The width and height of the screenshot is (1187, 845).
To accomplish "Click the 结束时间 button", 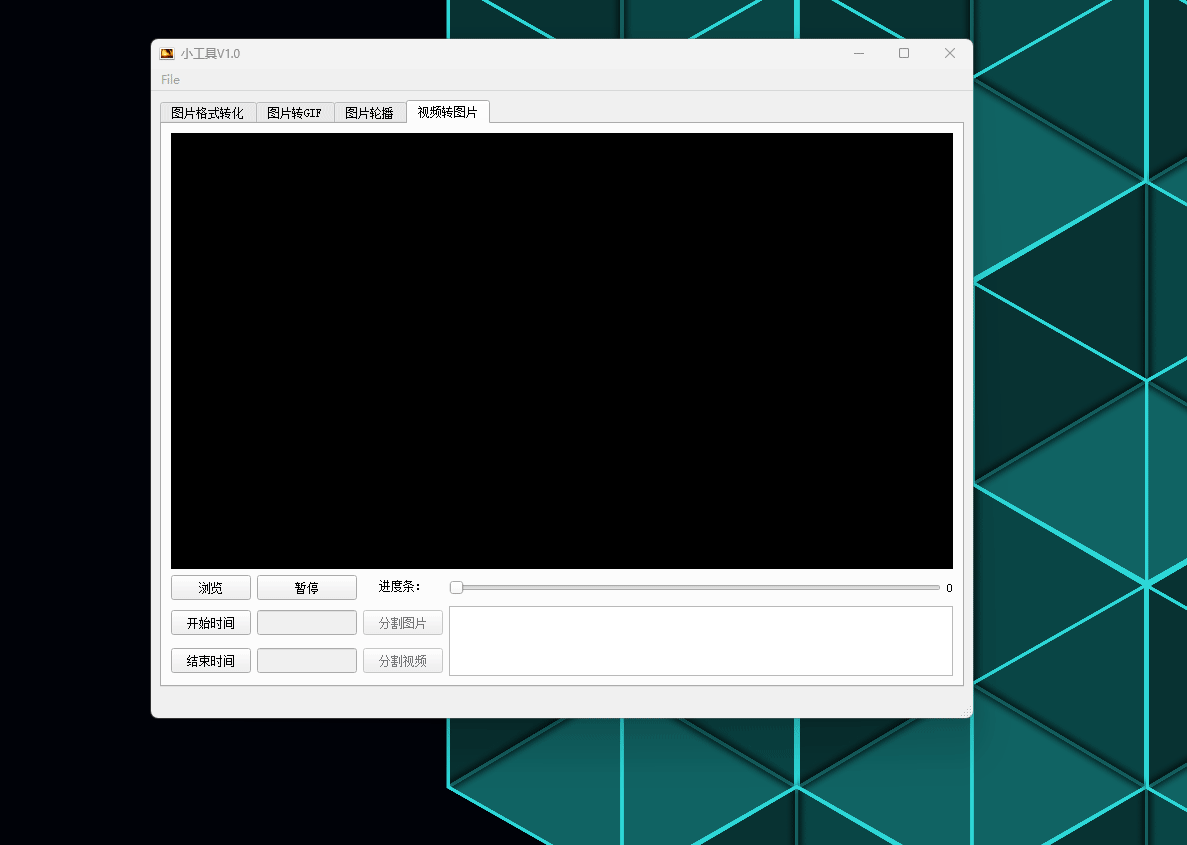I will tap(210, 660).
